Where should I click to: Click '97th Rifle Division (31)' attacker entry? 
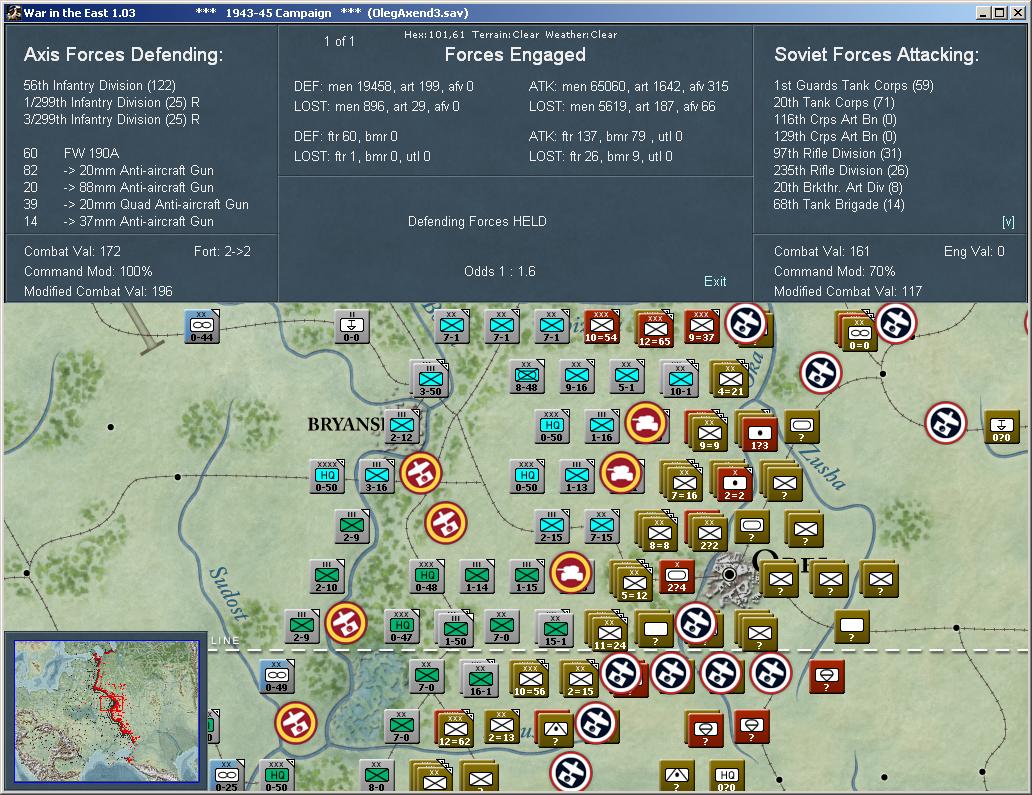point(837,153)
